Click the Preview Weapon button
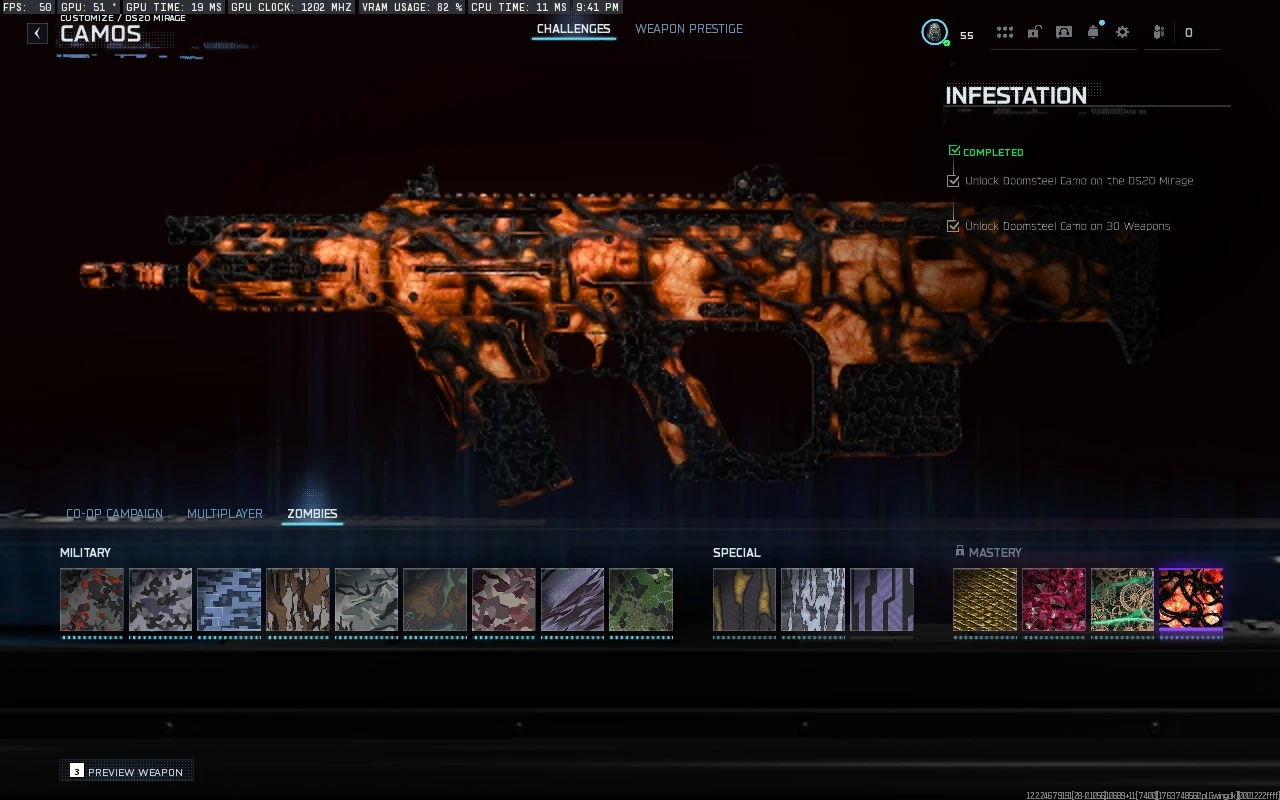The image size is (1280, 800). [126, 771]
